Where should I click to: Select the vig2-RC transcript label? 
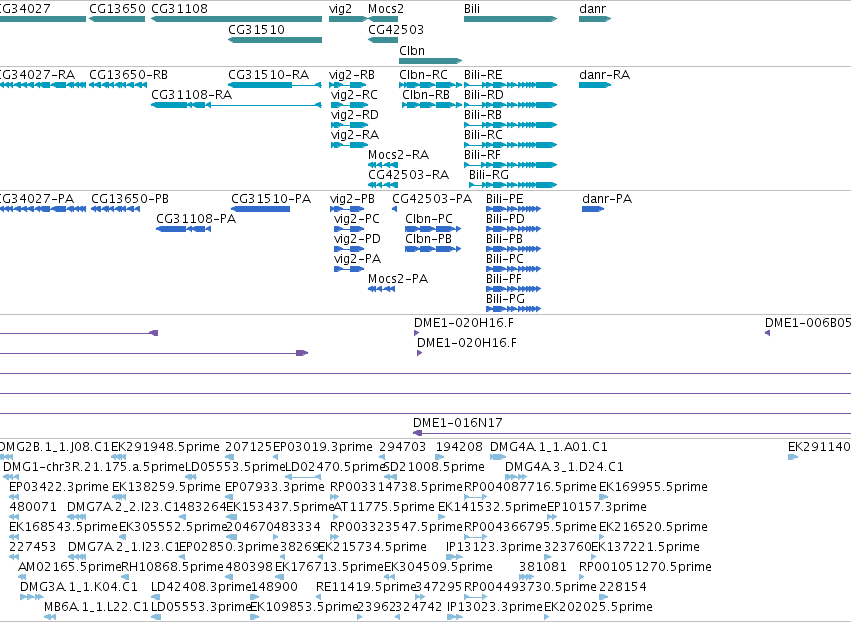coord(354,95)
